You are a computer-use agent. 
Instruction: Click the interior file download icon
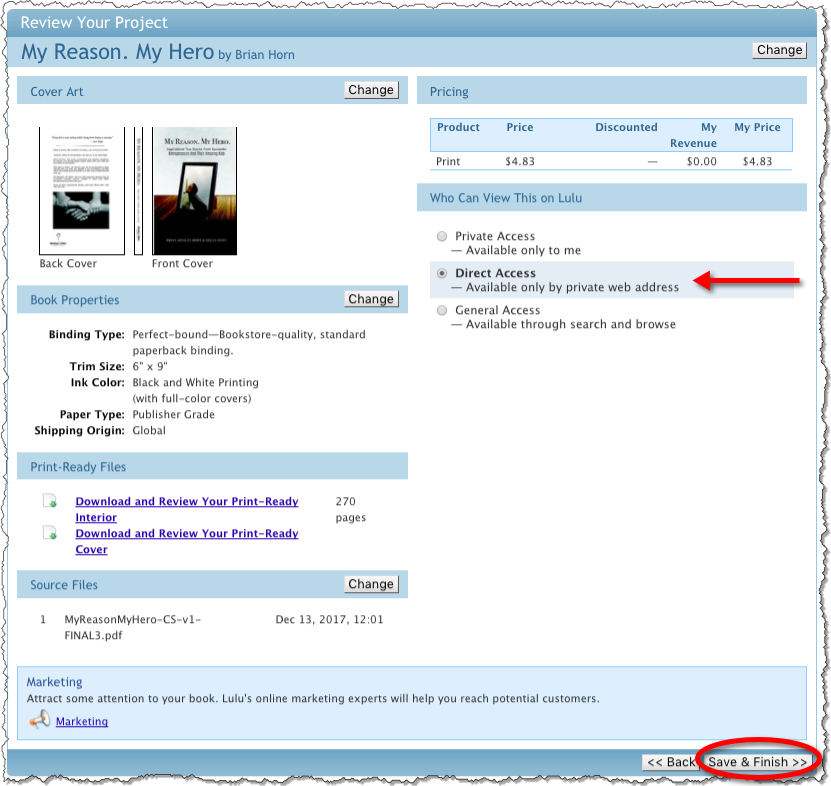point(50,501)
